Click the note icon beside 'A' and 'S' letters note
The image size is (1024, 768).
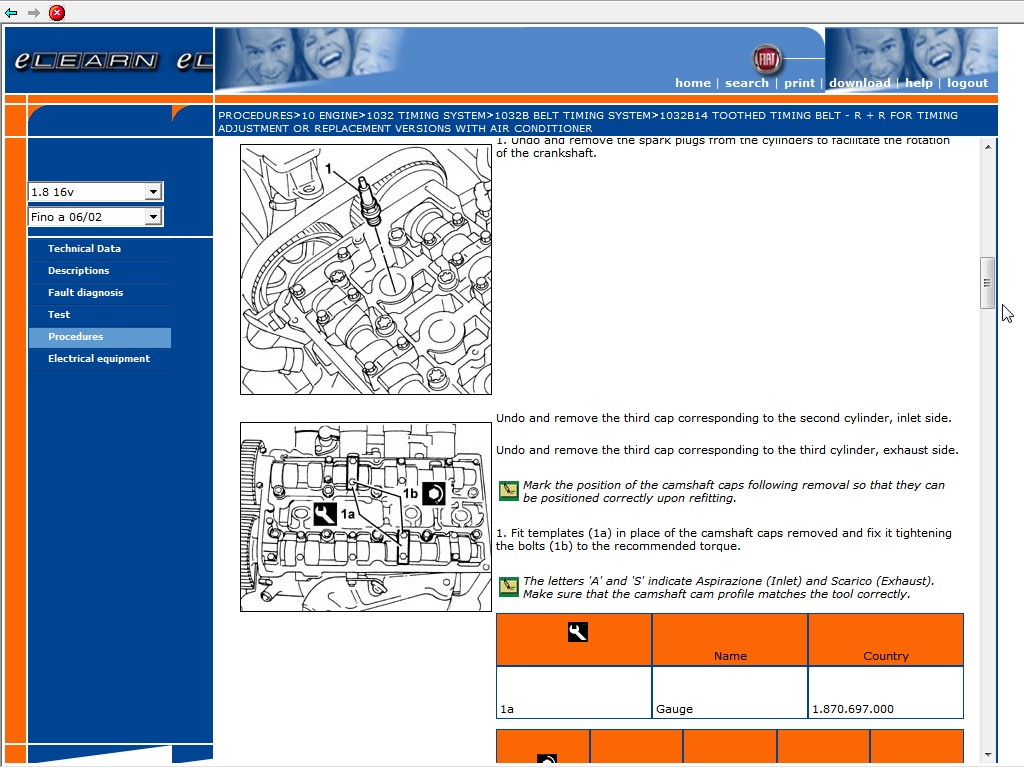508,586
